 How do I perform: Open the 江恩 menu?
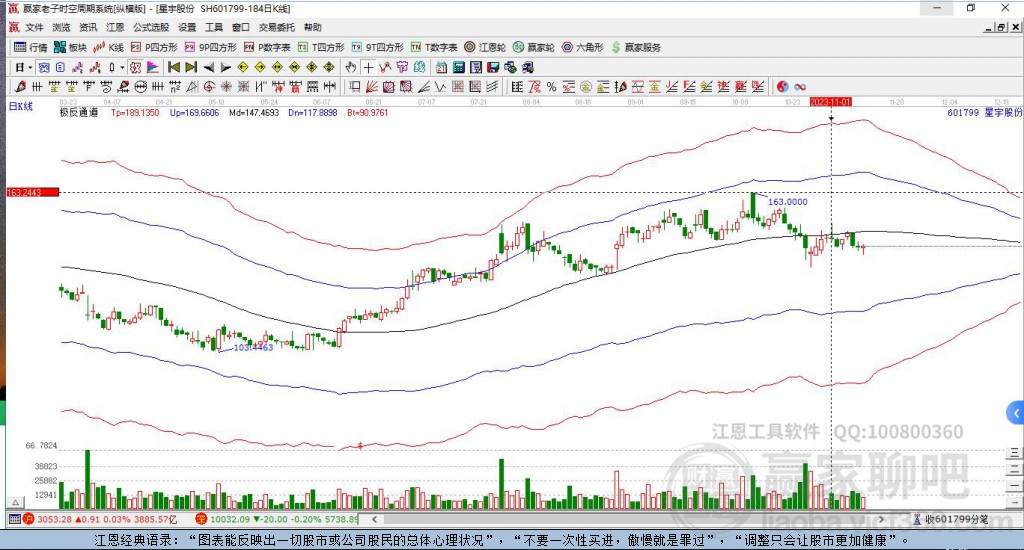point(115,27)
